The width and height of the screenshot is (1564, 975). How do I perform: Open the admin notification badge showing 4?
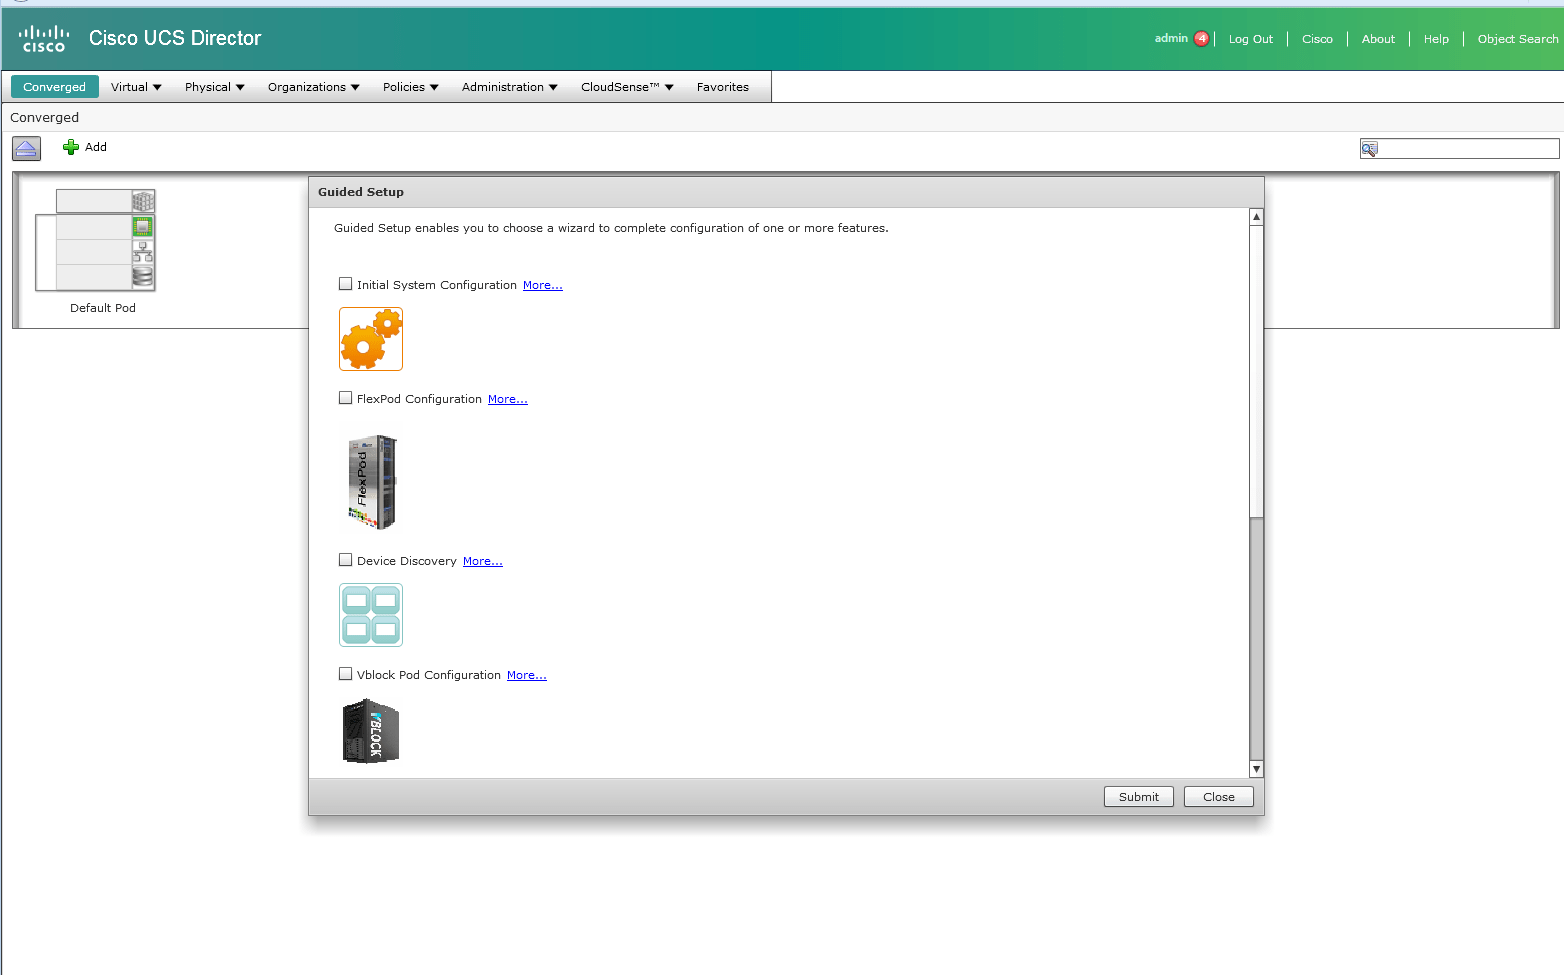[1201, 39]
